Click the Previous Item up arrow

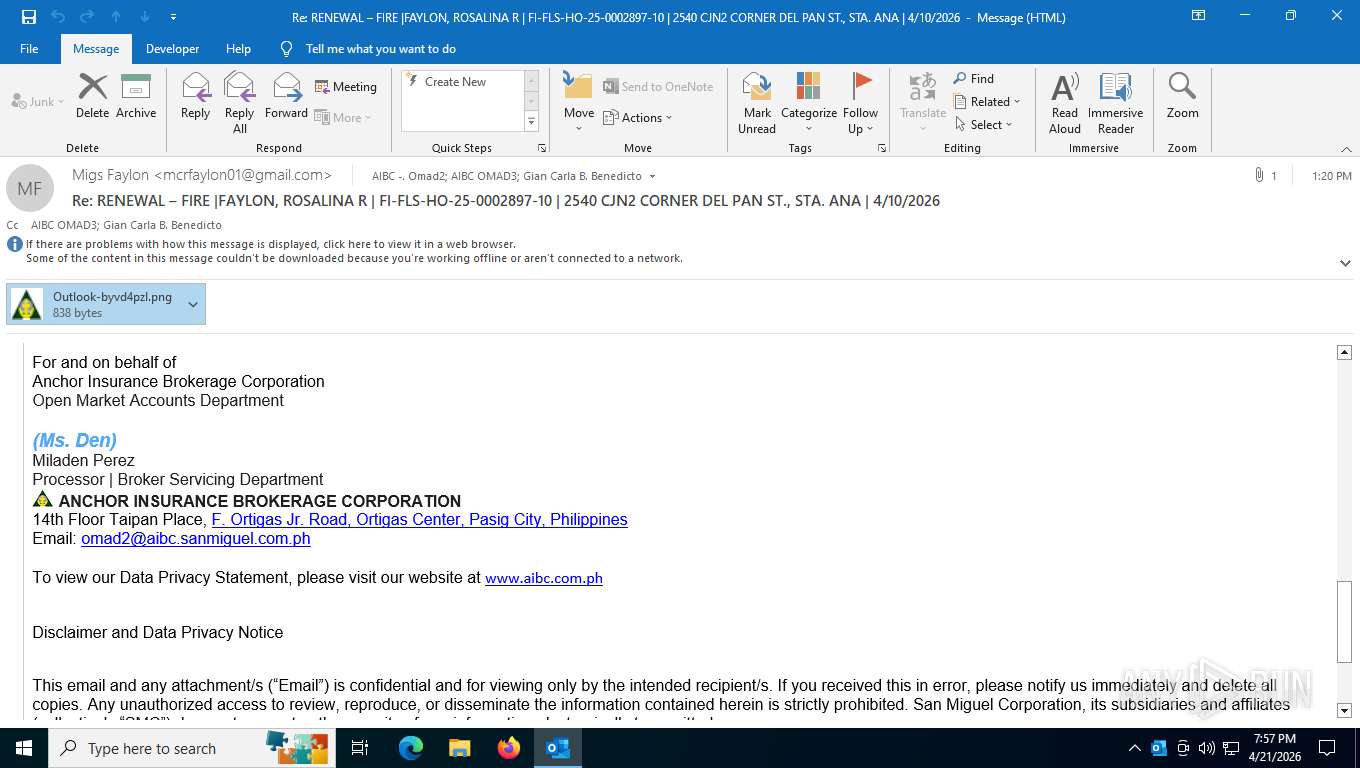116,17
